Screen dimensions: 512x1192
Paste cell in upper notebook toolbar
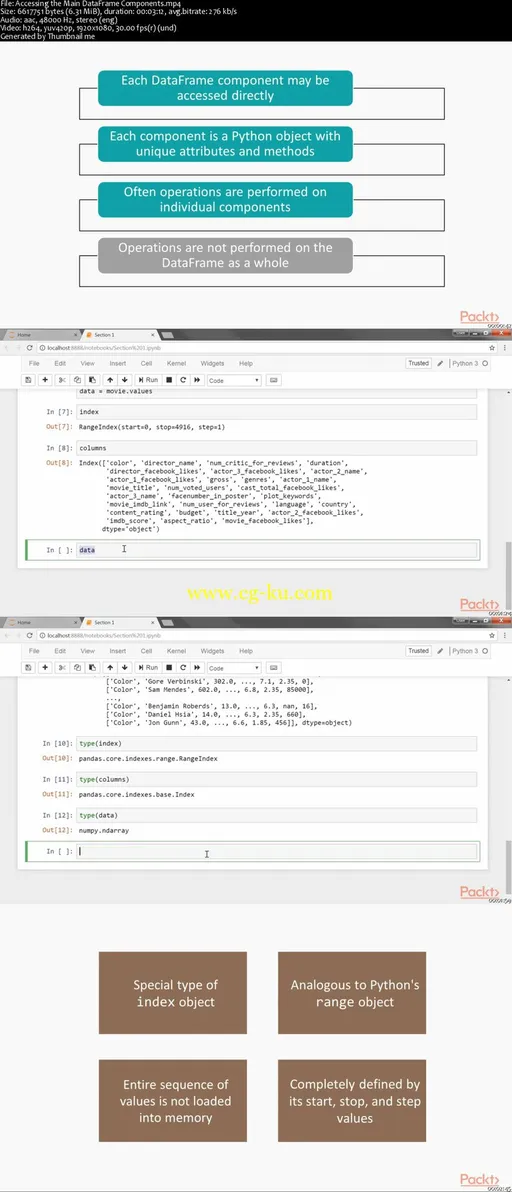click(x=92, y=379)
